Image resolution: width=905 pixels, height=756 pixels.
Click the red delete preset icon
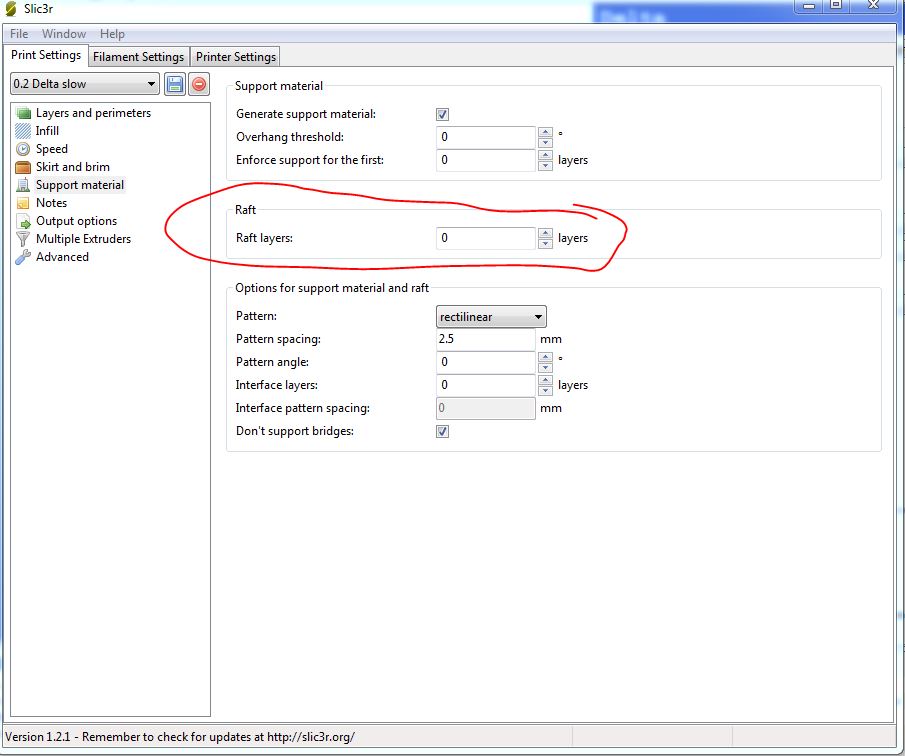click(x=199, y=85)
